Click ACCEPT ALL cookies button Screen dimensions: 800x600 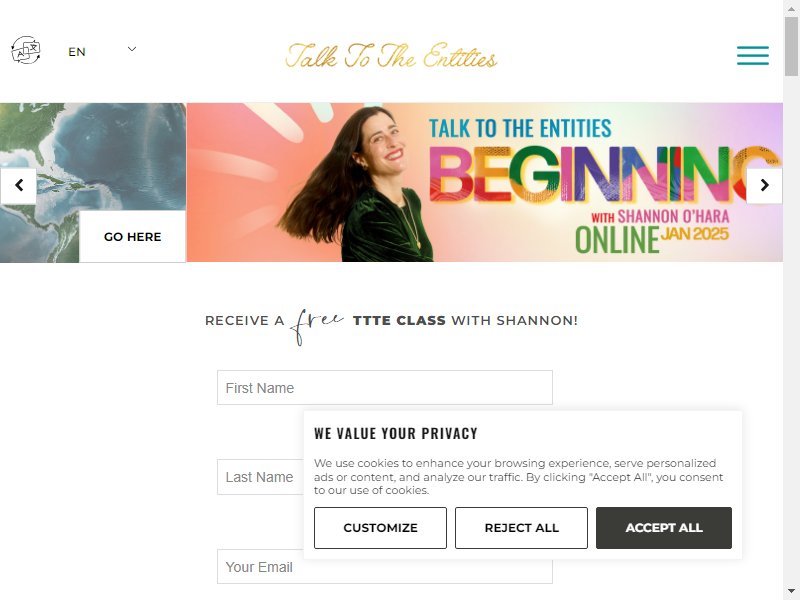tap(664, 528)
